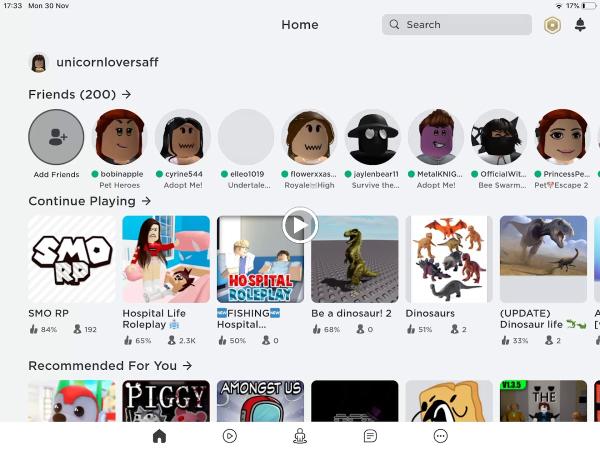Viewport: 600px width, 450px height.
Task: Open MetalKNIG friend avatar
Action: (x=436, y=137)
